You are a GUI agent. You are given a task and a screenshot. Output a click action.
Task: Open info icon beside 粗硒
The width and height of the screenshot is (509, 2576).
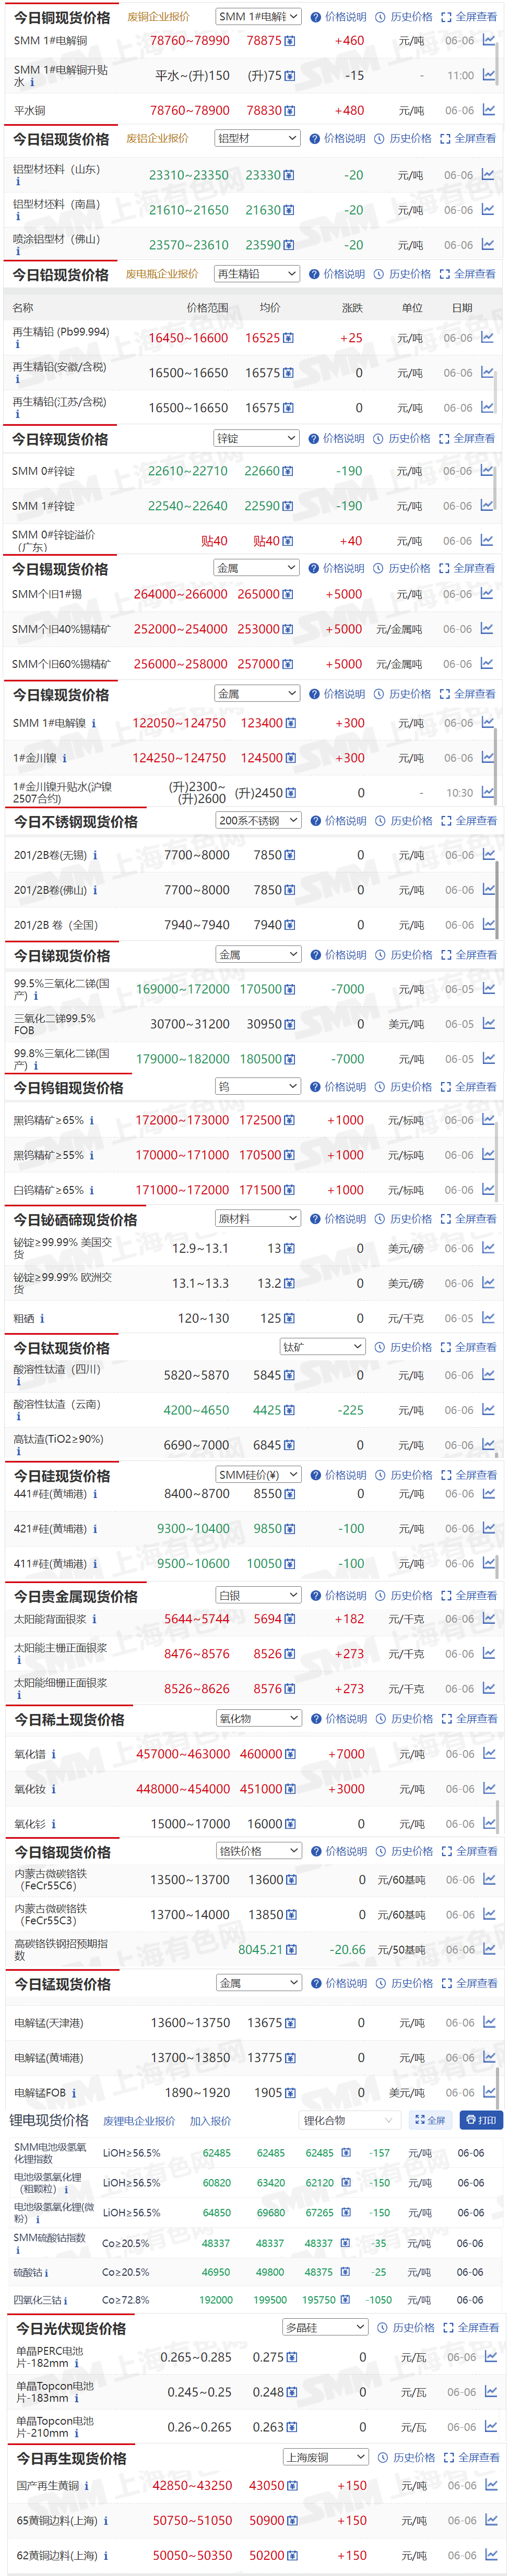42,1318
